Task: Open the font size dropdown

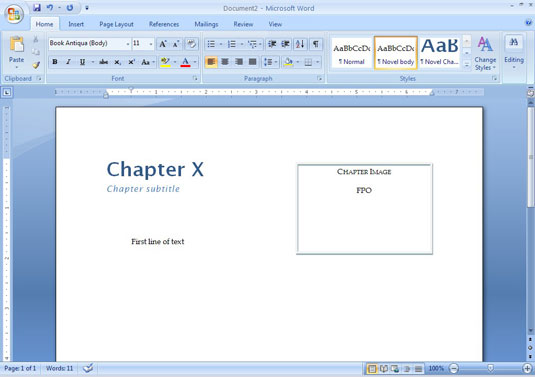Action: (151, 44)
